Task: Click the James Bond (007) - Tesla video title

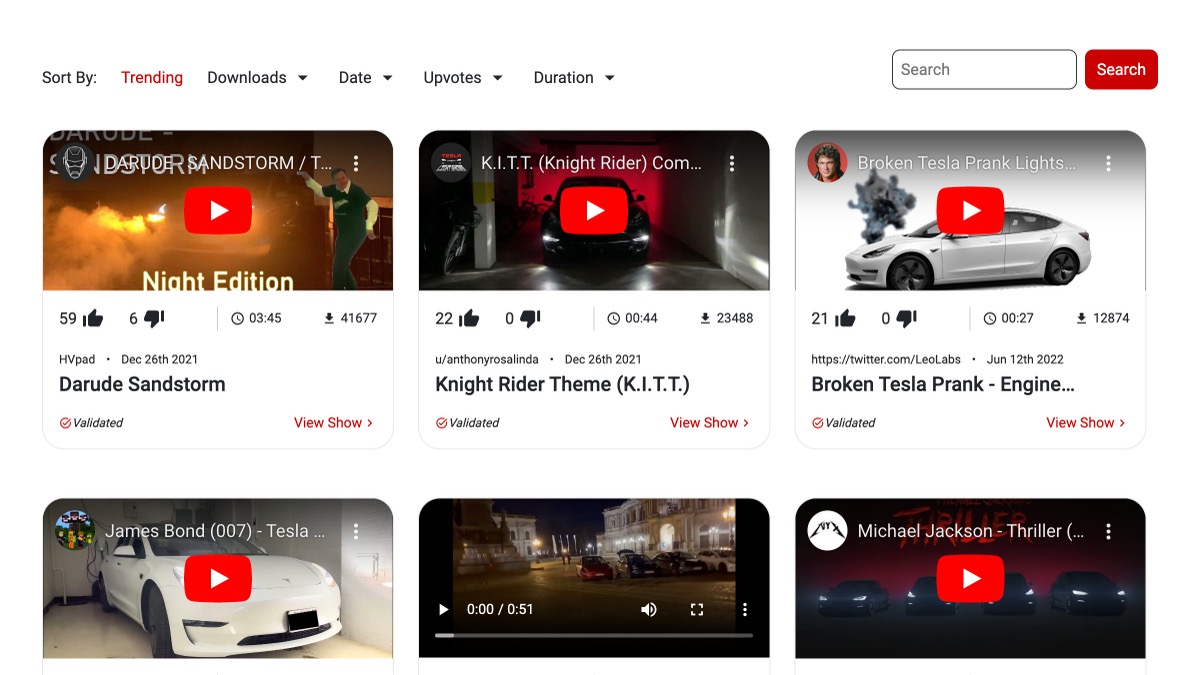Action: point(215,531)
